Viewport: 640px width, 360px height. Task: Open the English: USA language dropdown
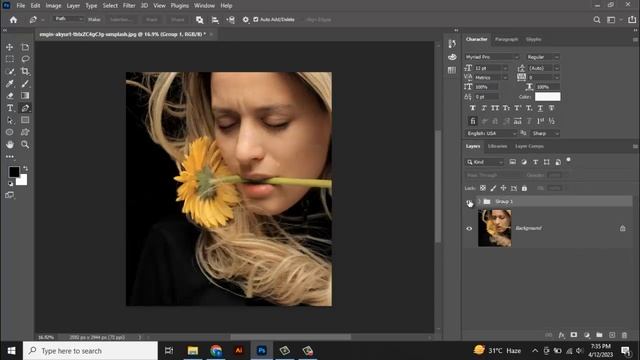(491, 133)
